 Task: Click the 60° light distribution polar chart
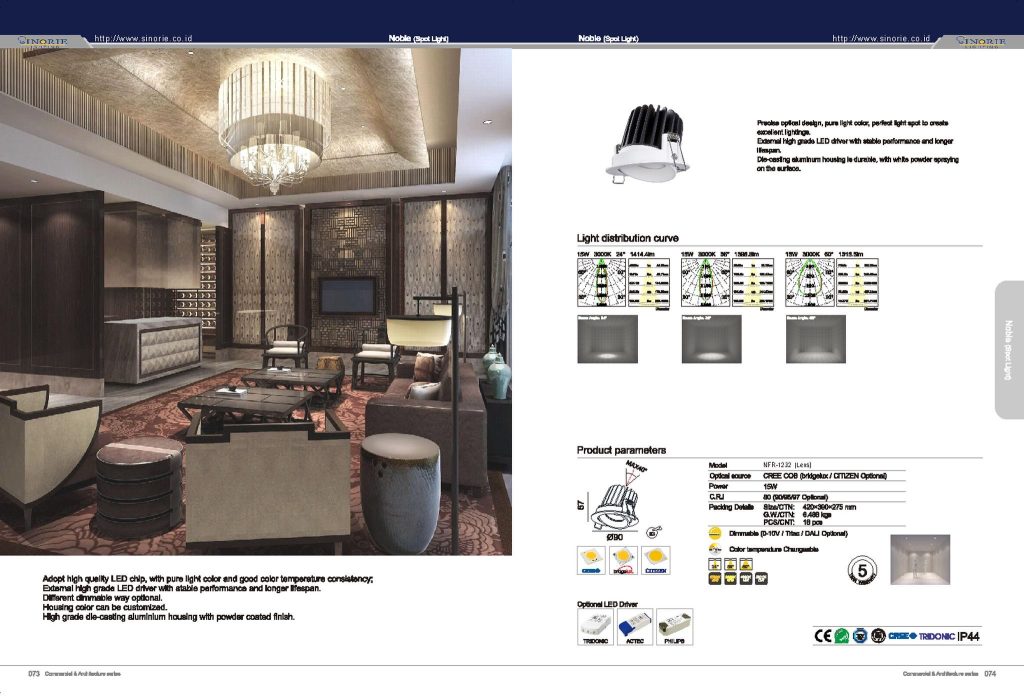[806, 285]
